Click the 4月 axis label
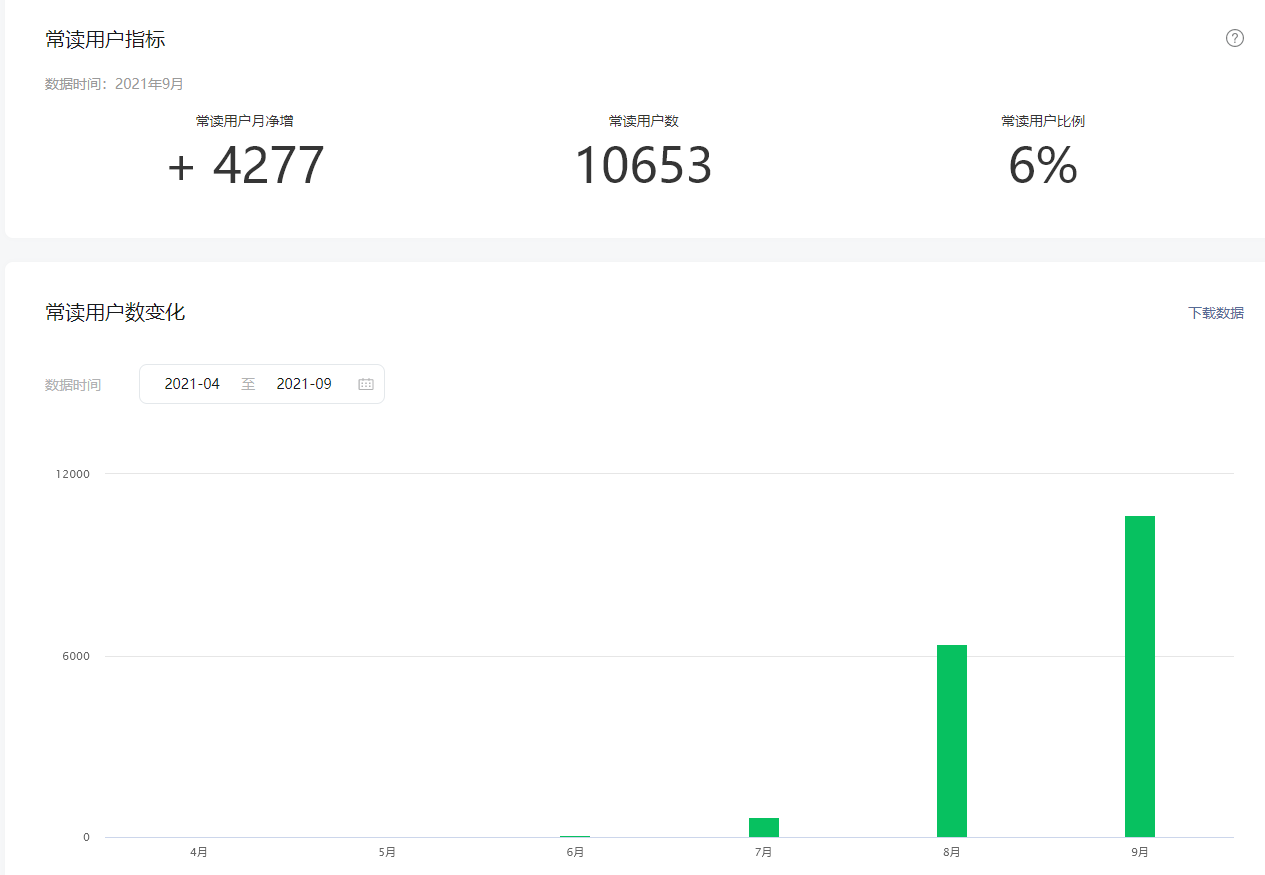1265x875 pixels. pos(199,852)
